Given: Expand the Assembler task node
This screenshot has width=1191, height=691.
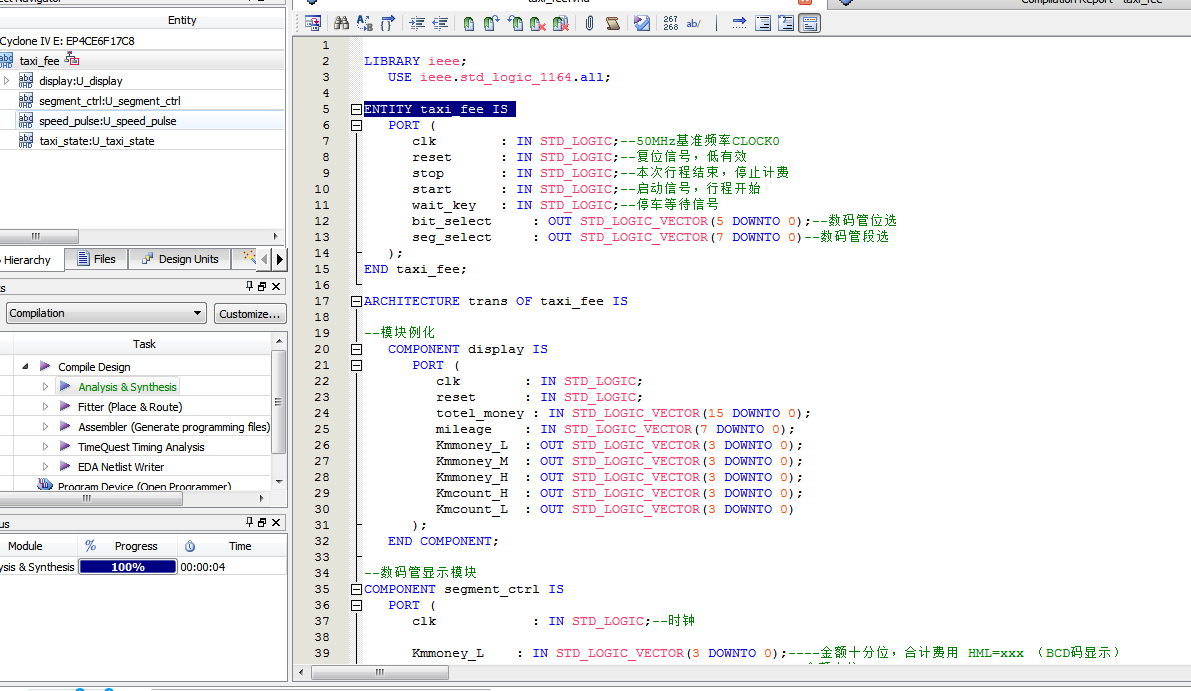Looking at the screenshot, I should pyautogui.click(x=45, y=427).
